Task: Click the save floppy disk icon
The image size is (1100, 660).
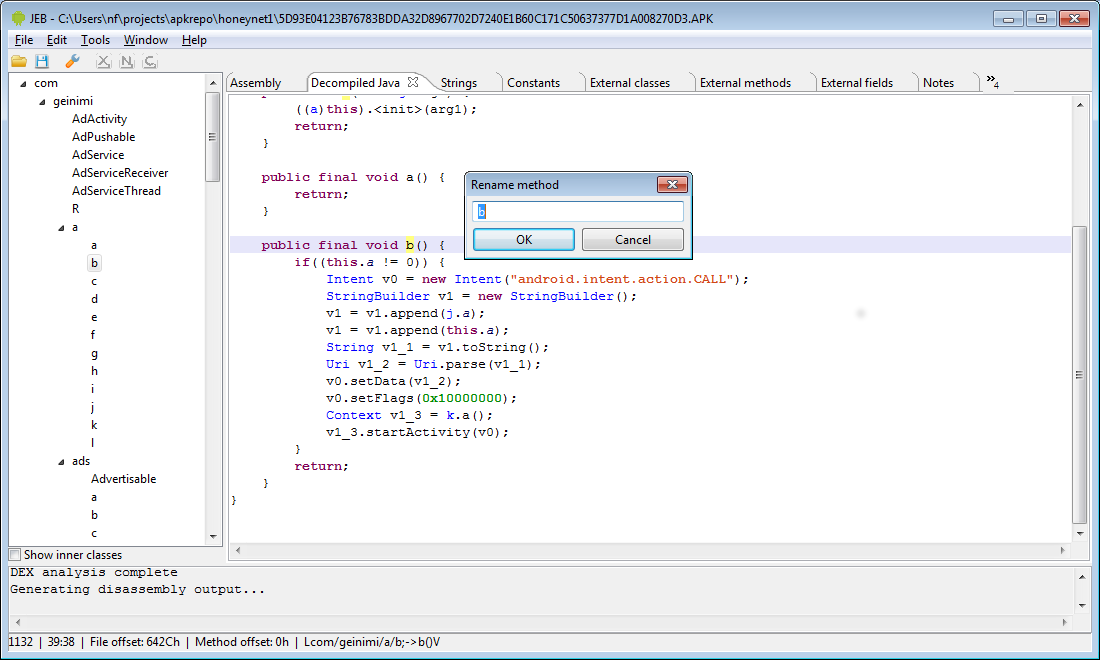Action: 42,62
